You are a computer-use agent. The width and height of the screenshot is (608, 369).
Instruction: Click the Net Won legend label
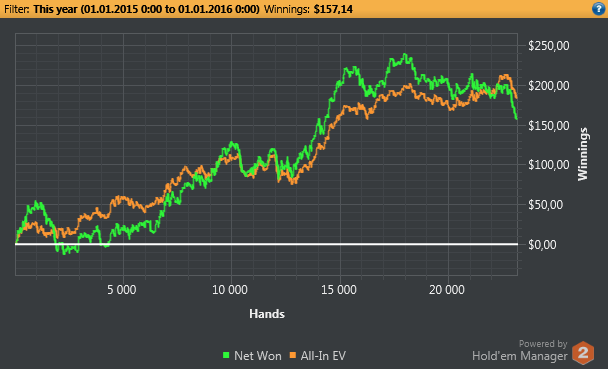[x=257, y=355]
